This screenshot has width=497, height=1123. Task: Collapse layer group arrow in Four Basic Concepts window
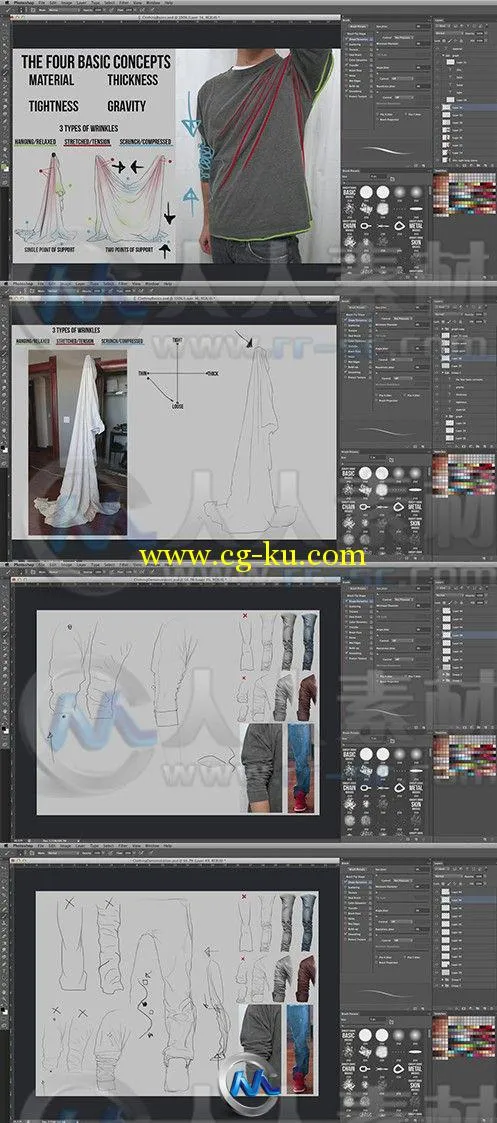(x=443, y=56)
